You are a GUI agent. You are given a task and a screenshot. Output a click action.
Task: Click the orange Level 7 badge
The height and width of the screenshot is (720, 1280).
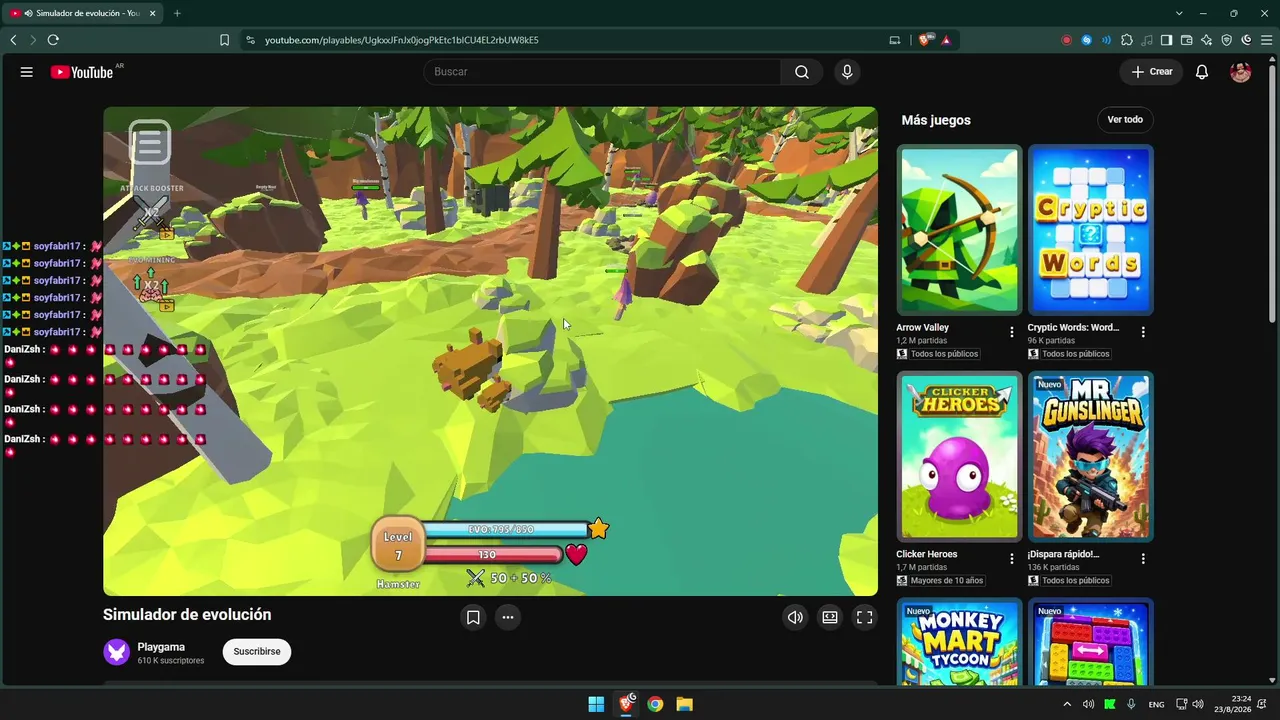[398, 546]
